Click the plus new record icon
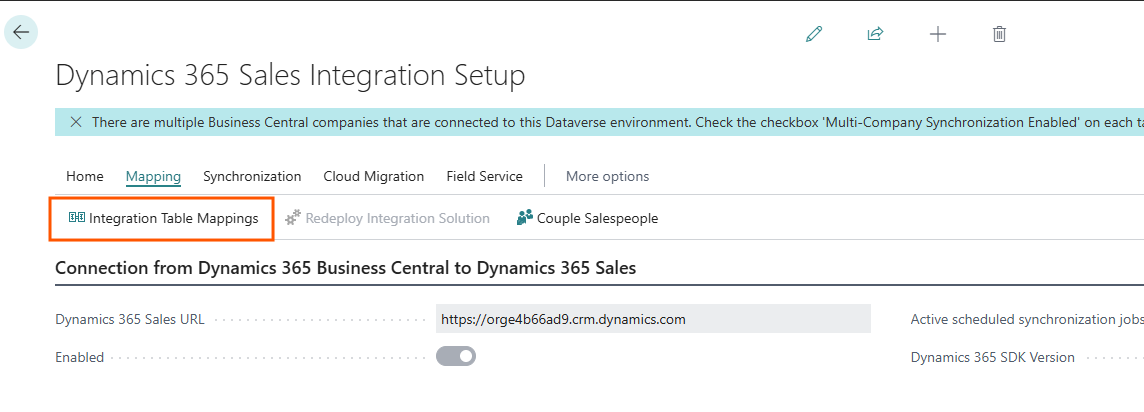The height and width of the screenshot is (412, 1144). 938,34
